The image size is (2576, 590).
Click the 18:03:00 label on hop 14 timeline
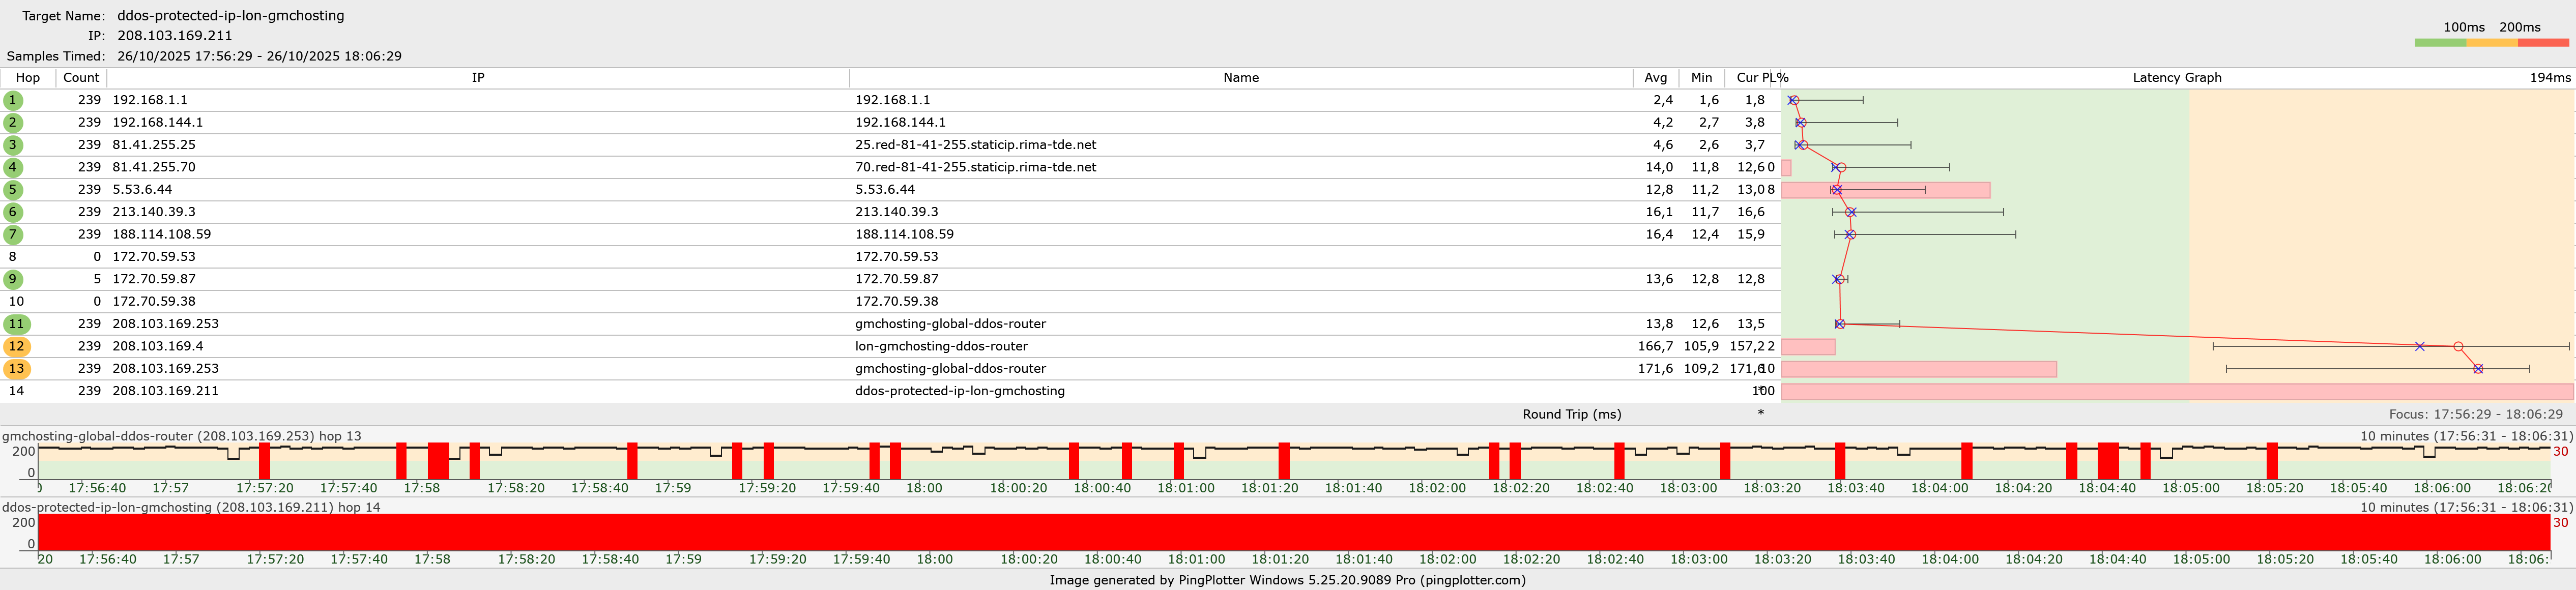1698,559
